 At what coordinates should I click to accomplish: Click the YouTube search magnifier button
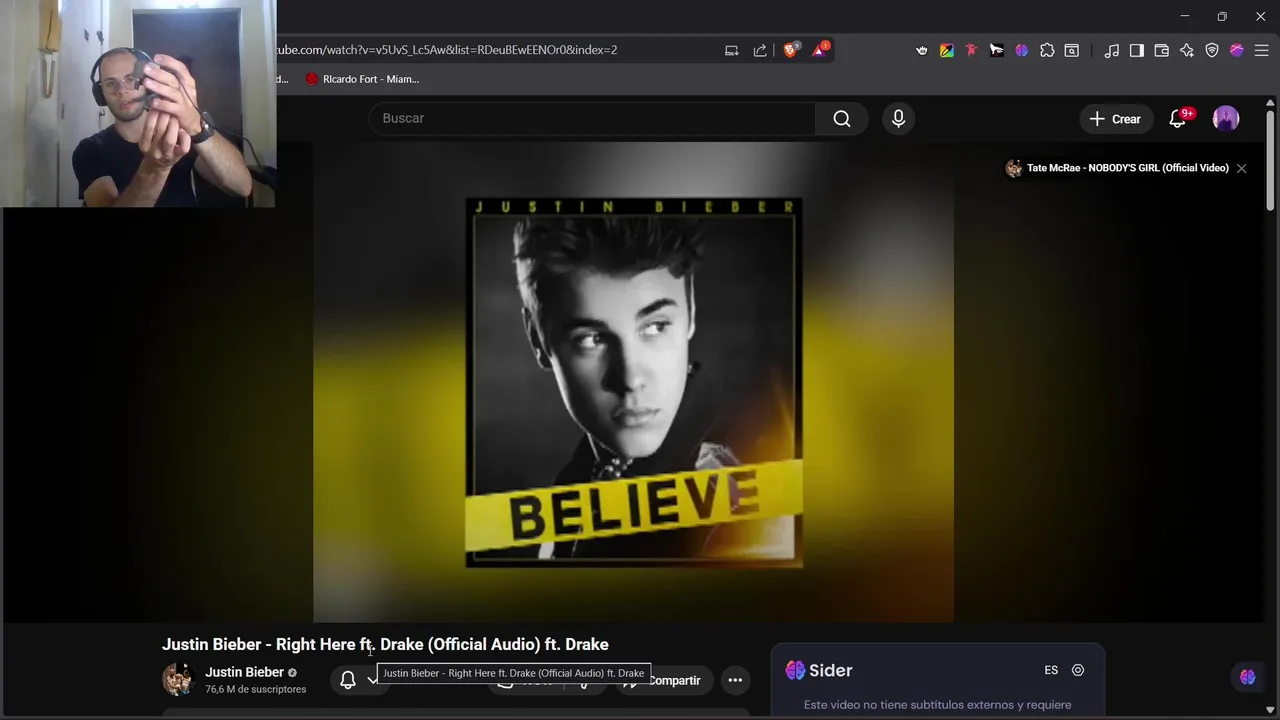[x=842, y=118]
